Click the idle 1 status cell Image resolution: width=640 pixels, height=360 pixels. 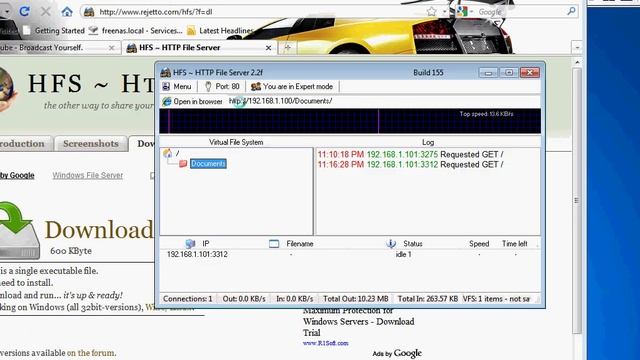click(403, 254)
